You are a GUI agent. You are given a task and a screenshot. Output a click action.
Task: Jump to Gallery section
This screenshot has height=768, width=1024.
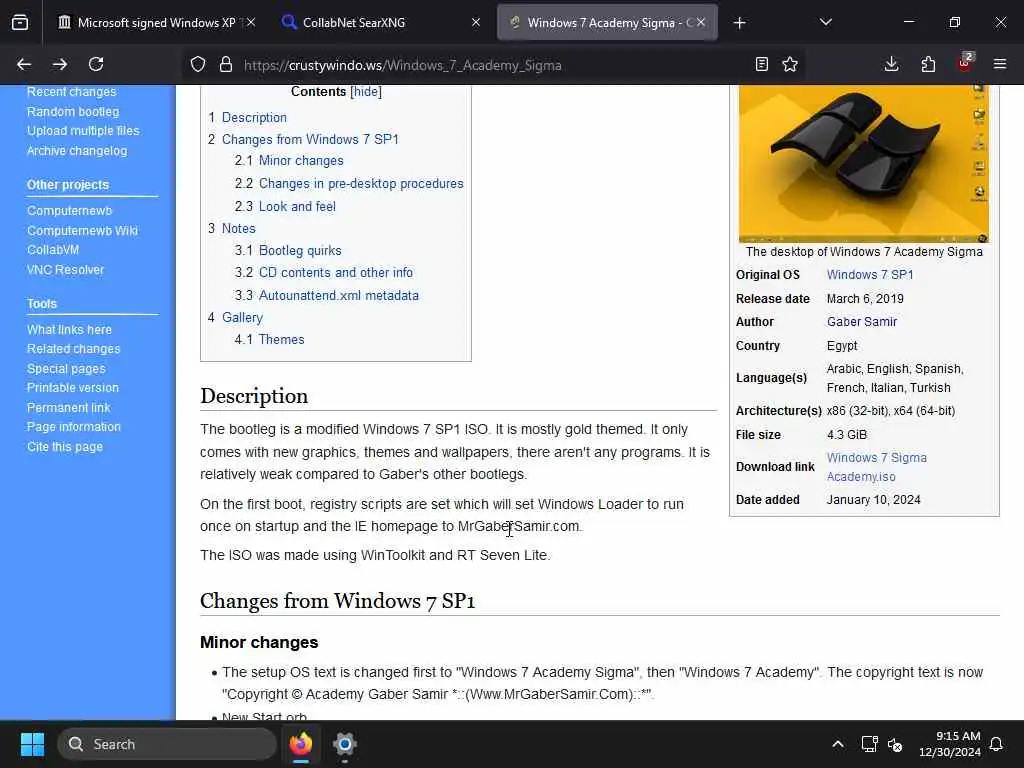[x=242, y=317]
